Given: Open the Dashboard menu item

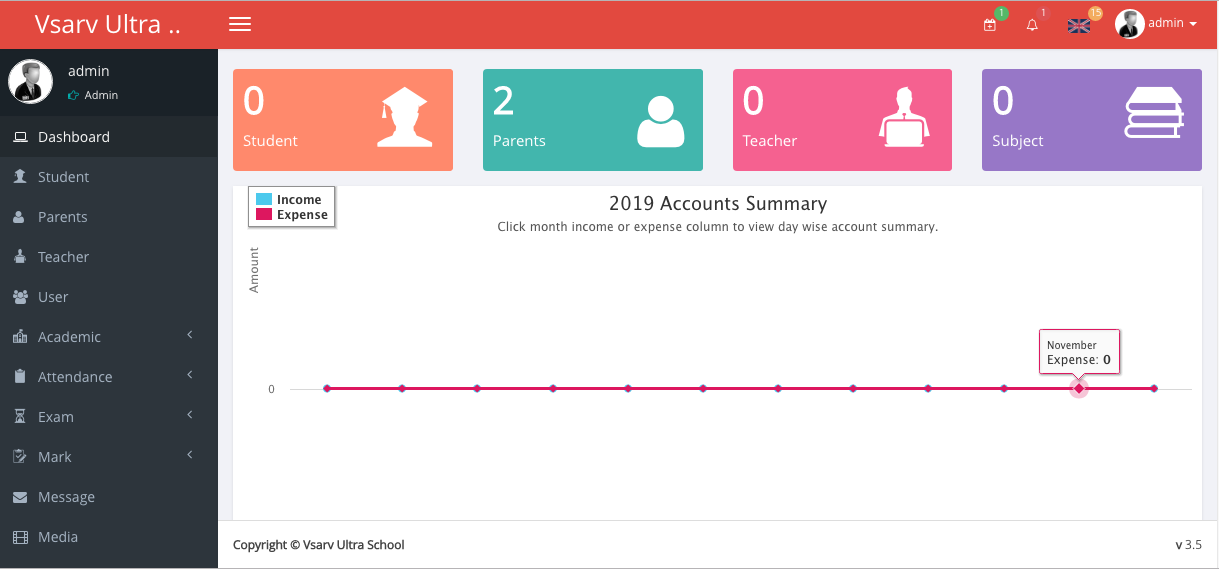Looking at the screenshot, I should point(74,137).
